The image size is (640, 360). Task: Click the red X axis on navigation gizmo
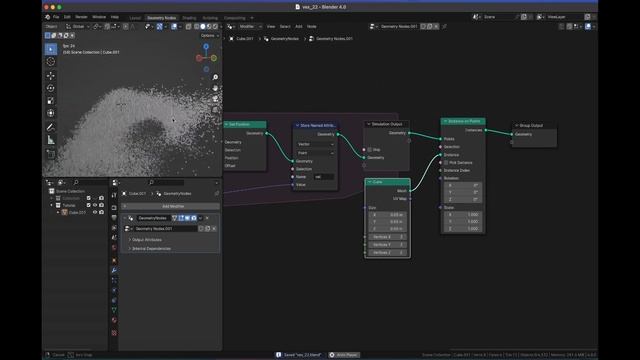[199, 58]
